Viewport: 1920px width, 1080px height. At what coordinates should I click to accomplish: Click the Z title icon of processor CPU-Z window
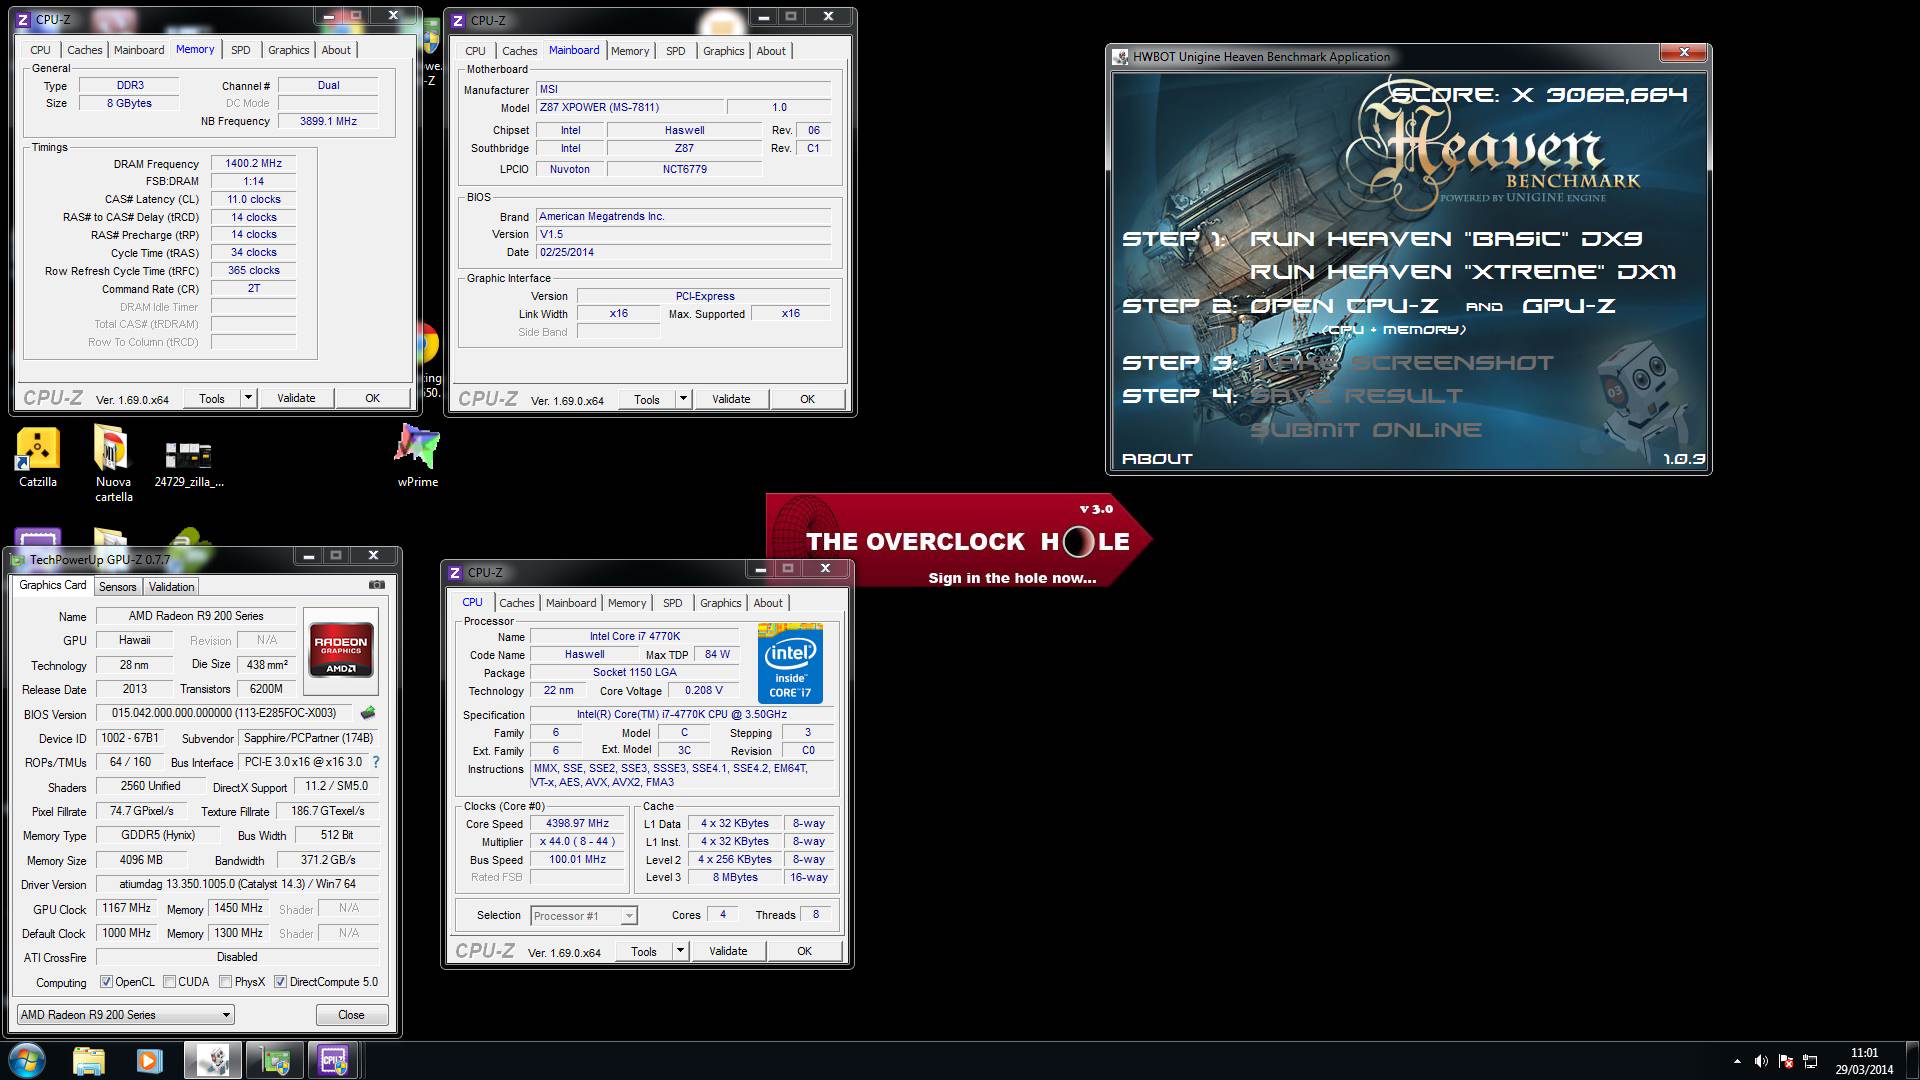pos(455,572)
